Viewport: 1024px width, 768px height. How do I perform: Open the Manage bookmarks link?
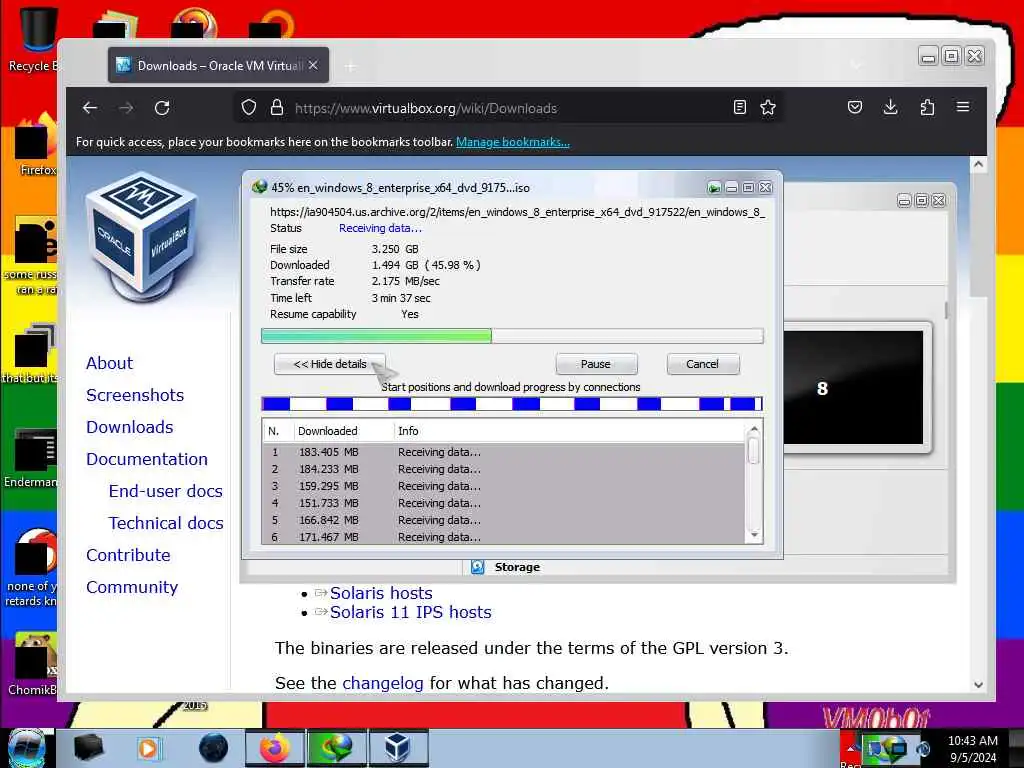(x=513, y=142)
